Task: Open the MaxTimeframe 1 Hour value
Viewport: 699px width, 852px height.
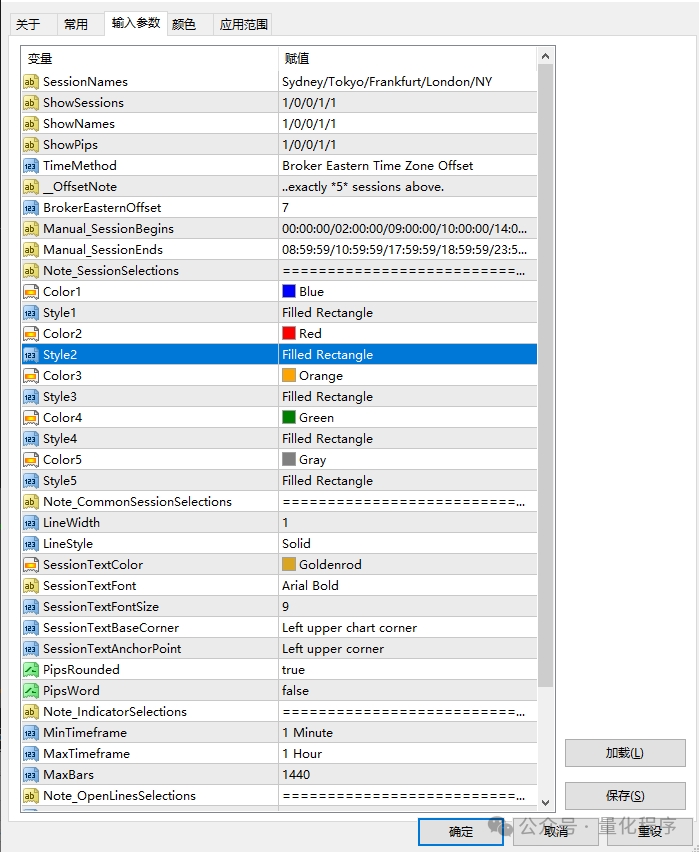Action: pos(408,754)
